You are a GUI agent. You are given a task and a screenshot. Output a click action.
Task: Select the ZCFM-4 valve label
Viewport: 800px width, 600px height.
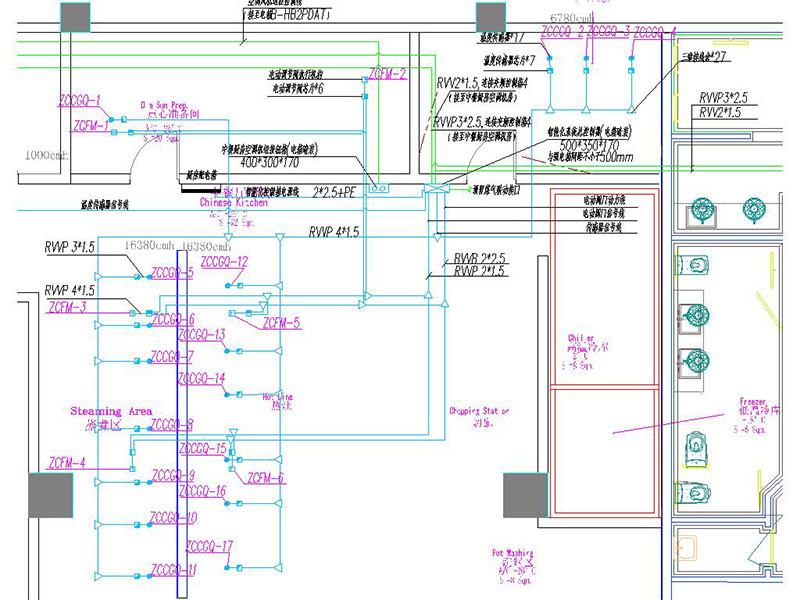coord(67,463)
